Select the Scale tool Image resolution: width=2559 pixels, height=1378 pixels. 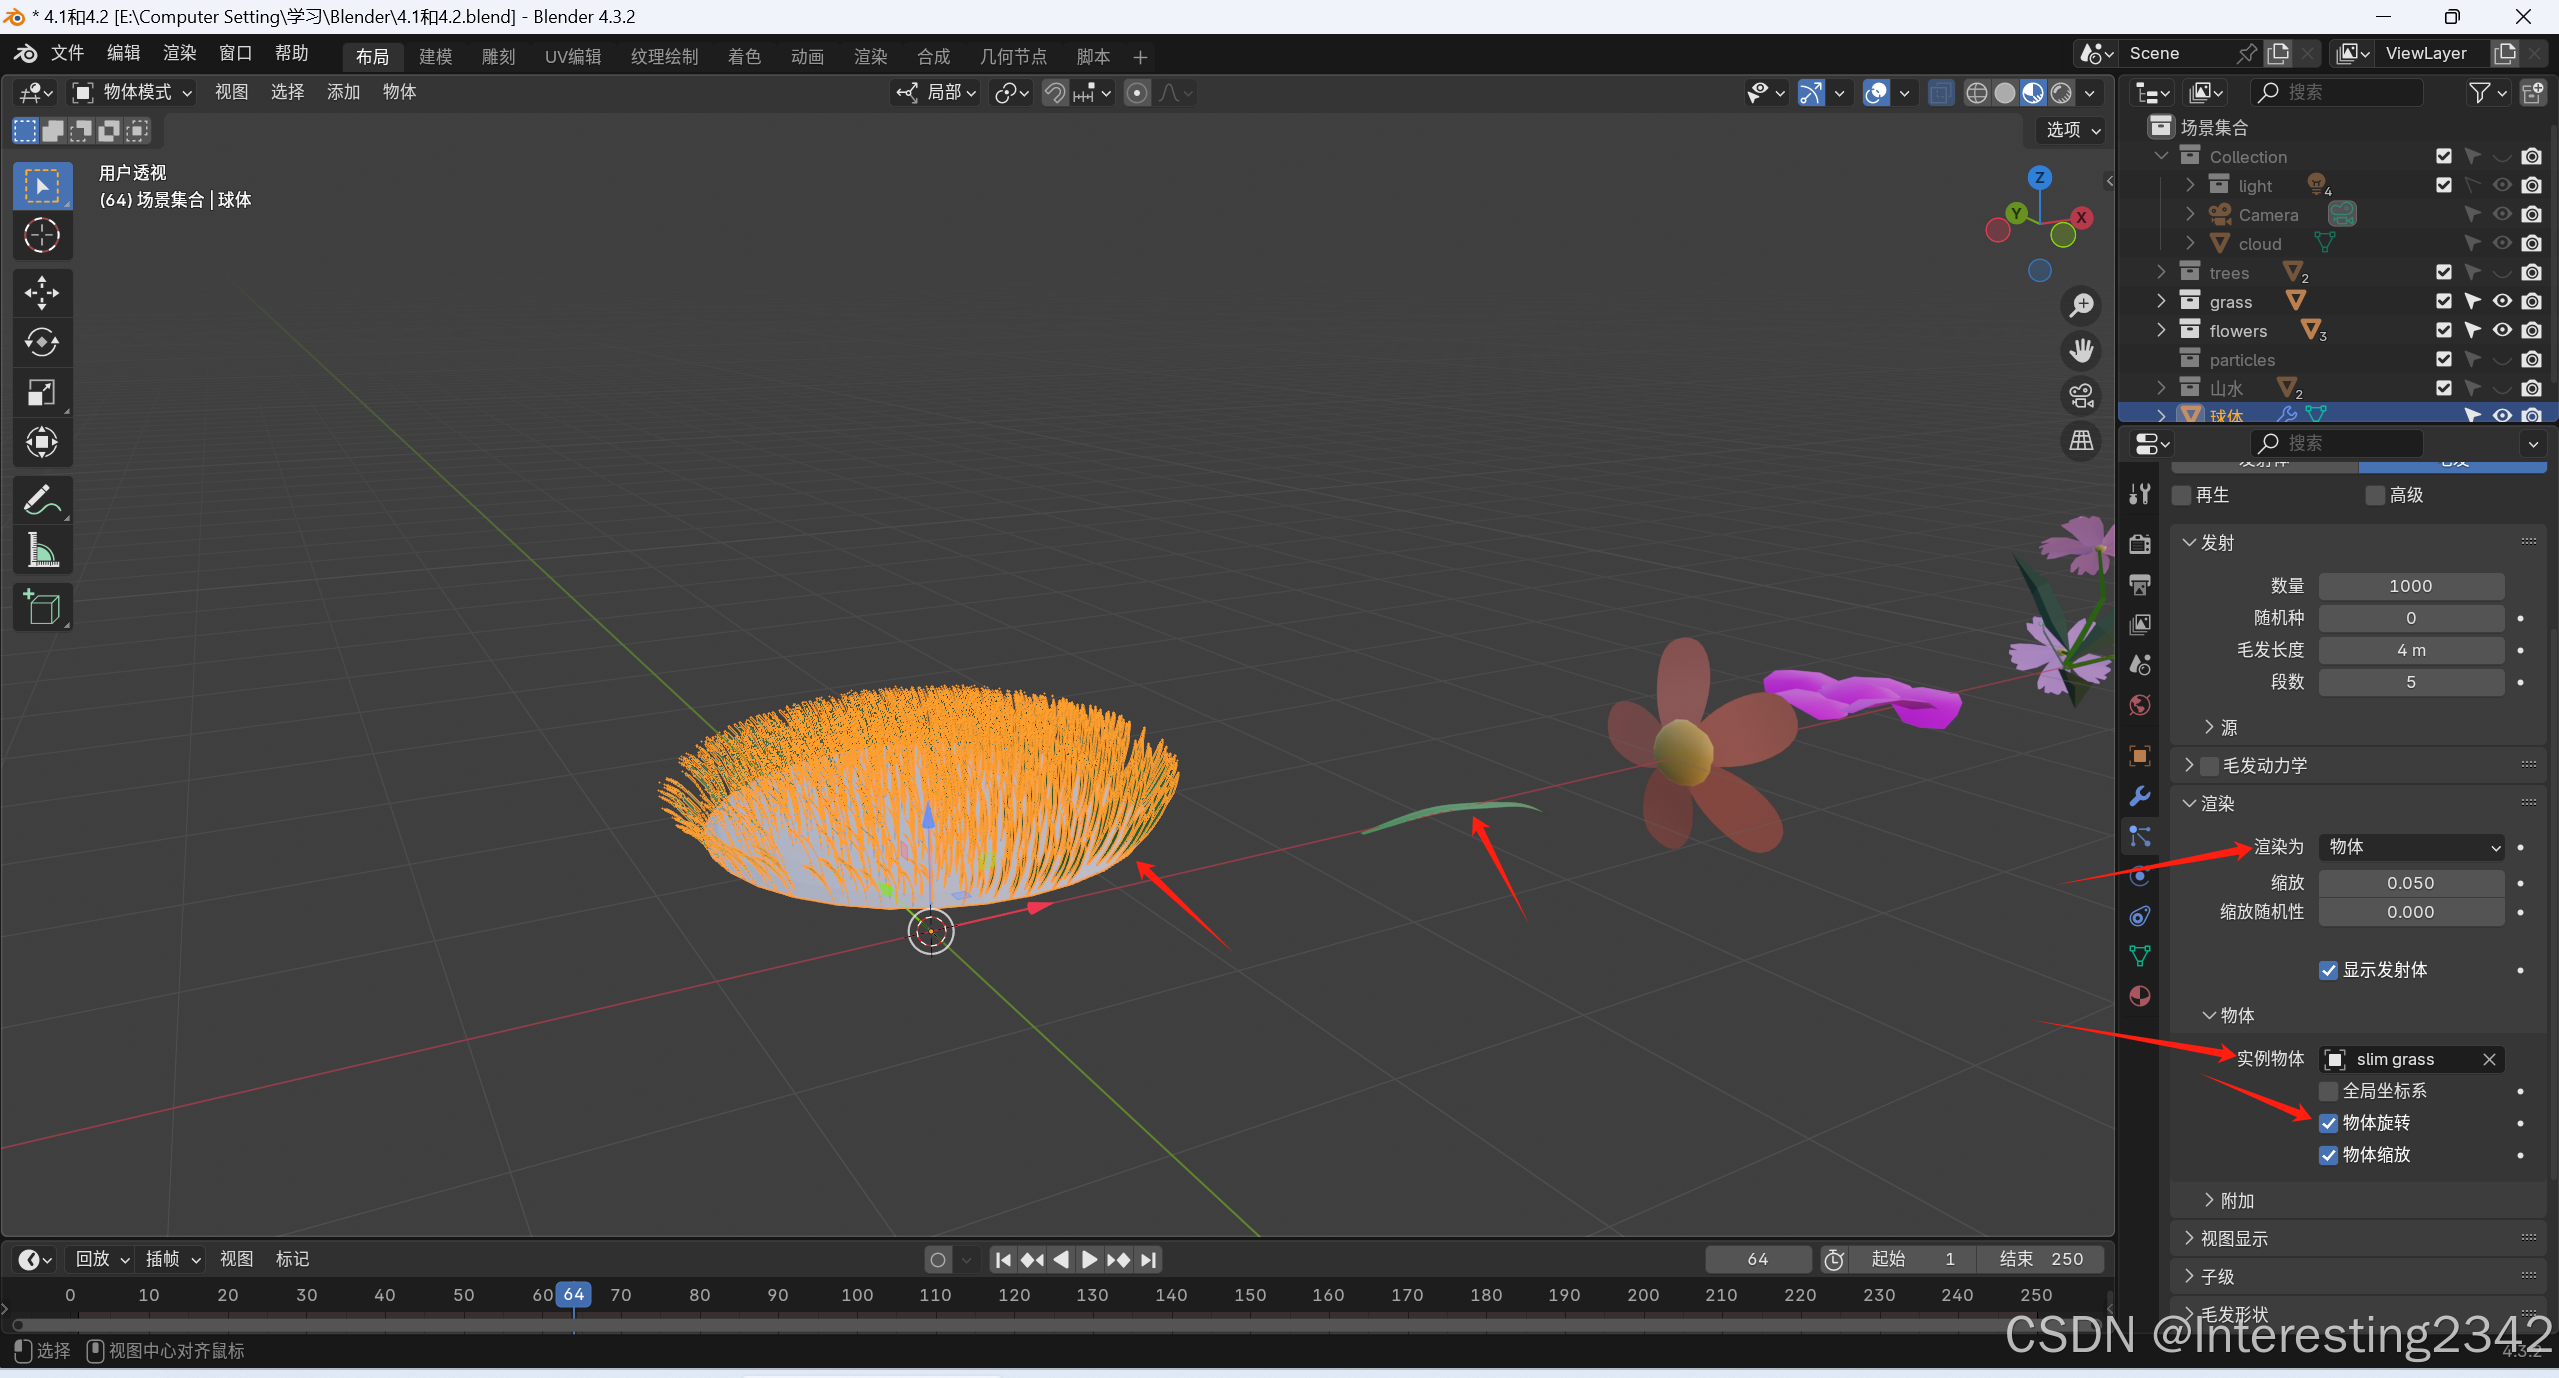42,393
